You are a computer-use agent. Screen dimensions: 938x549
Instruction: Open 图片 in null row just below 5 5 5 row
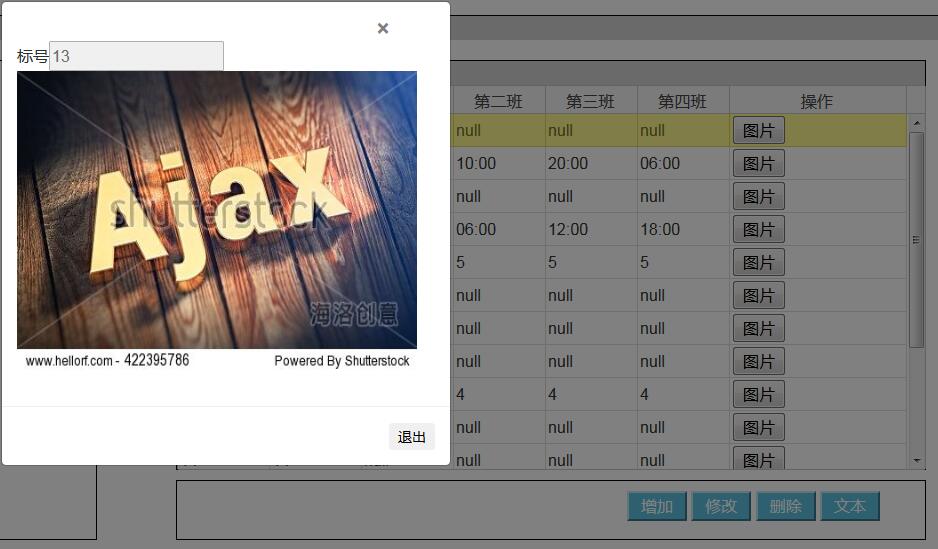tap(759, 295)
